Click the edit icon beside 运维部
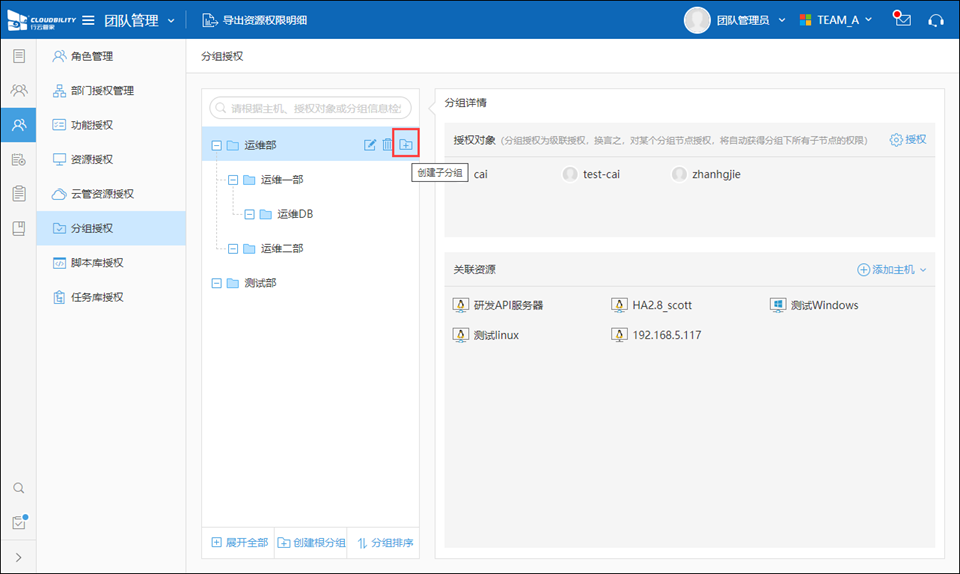The height and width of the screenshot is (574, 960). pyautogui.click(x=370, y=145)
